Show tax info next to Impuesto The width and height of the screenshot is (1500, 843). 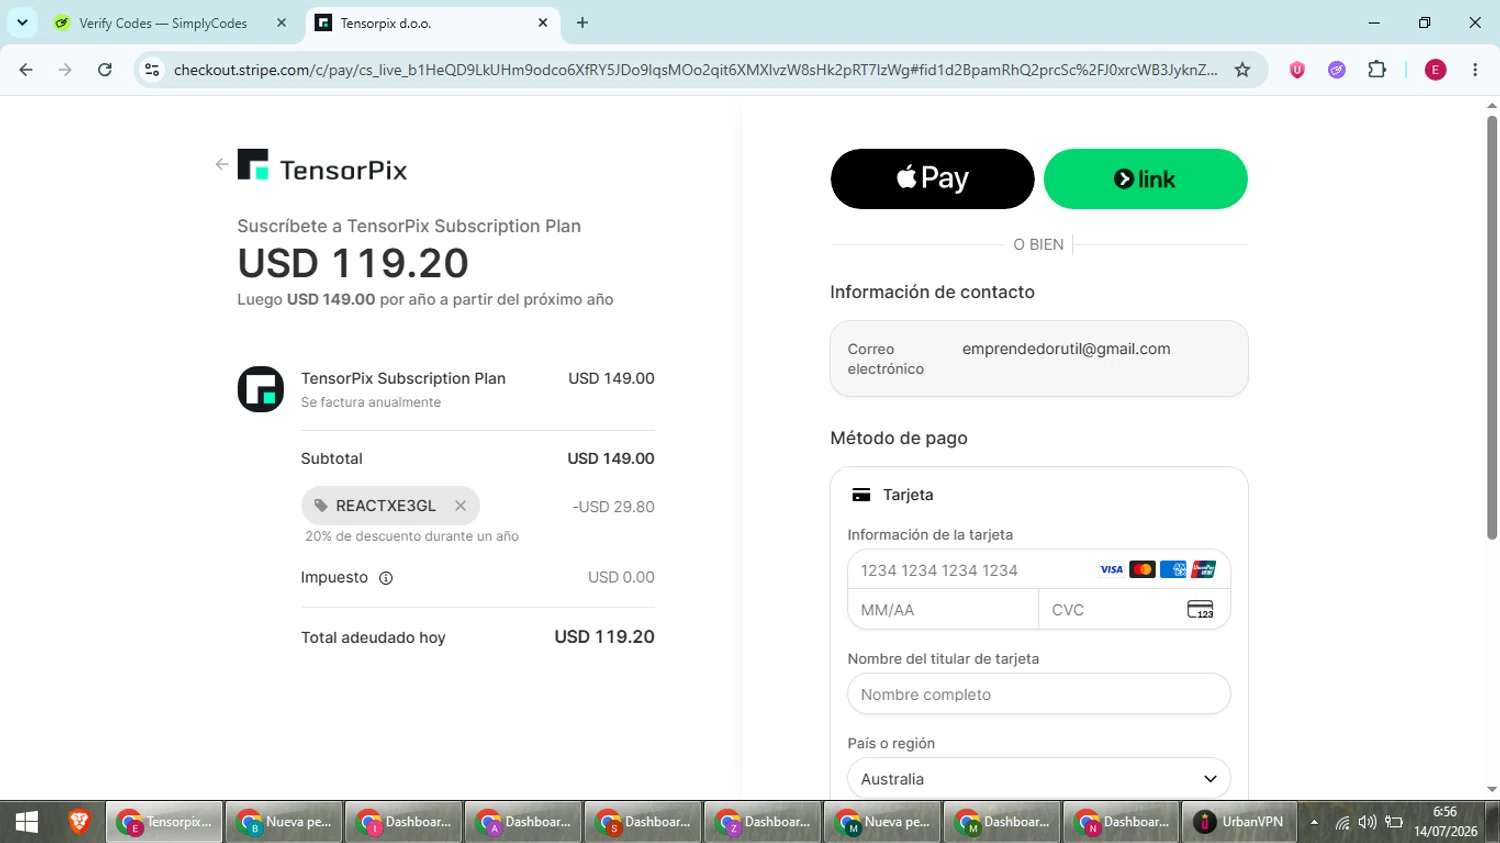click(x=386, y=578)
